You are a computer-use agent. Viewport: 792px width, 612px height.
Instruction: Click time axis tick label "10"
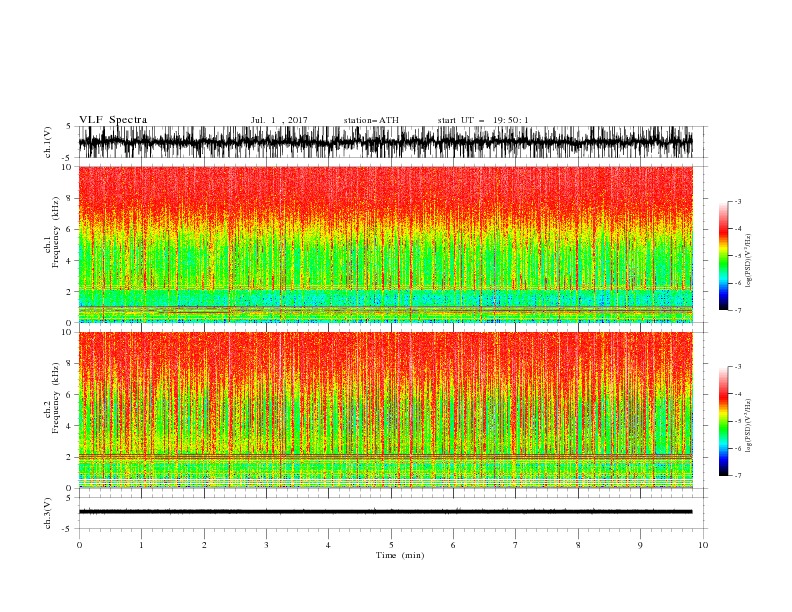click(703, 545)
